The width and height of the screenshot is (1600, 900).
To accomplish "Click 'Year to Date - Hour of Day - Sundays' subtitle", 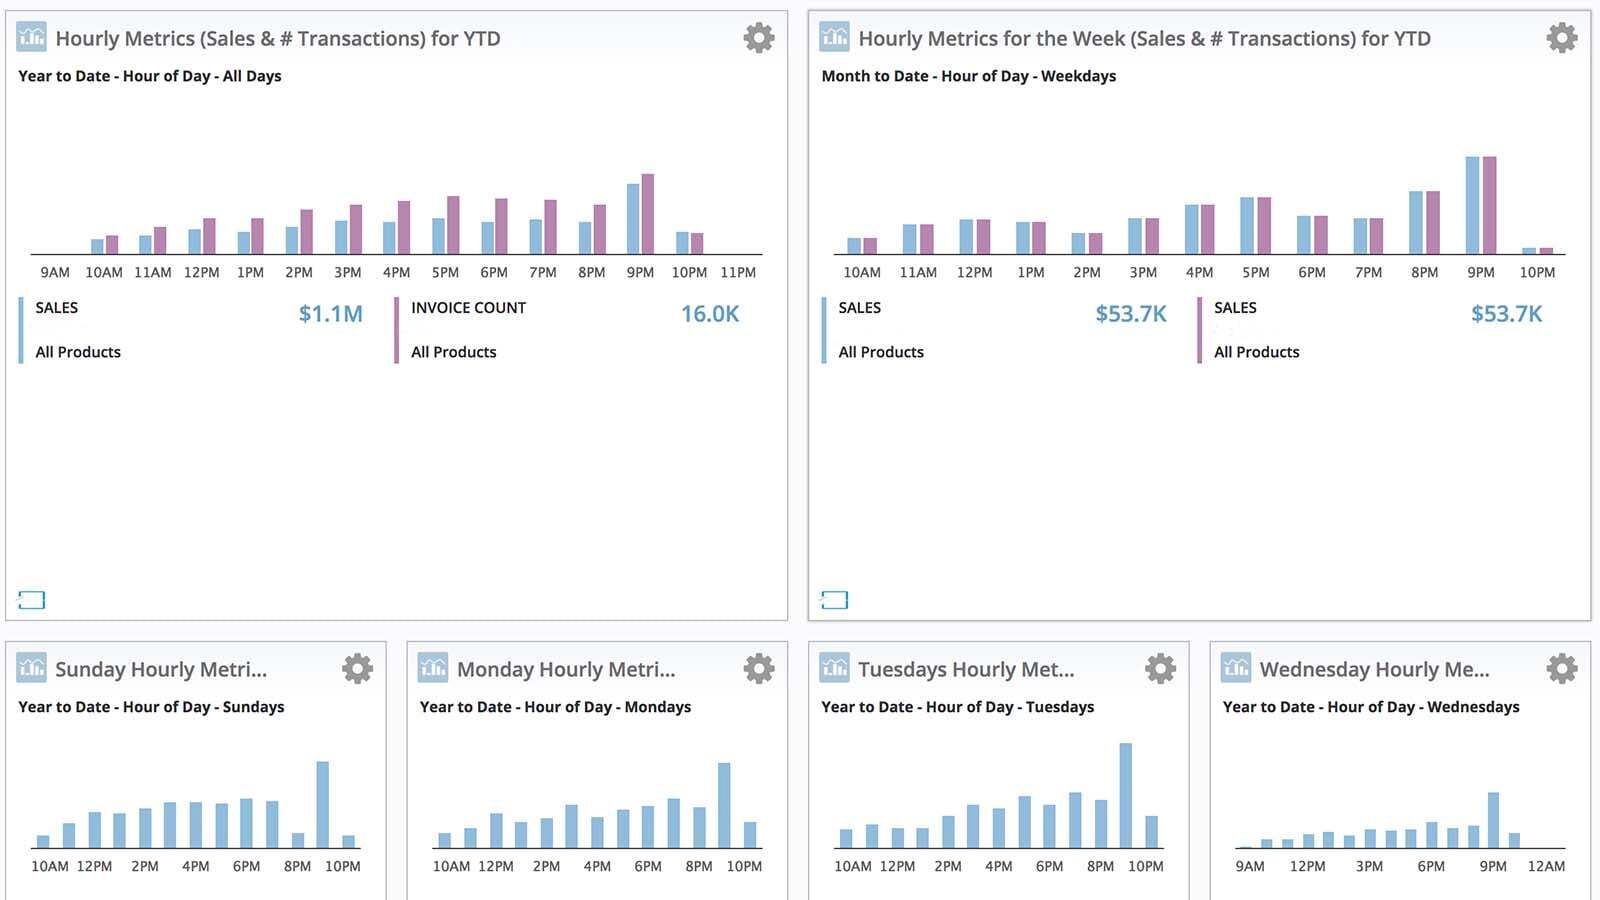I will [x=151, y=707].
